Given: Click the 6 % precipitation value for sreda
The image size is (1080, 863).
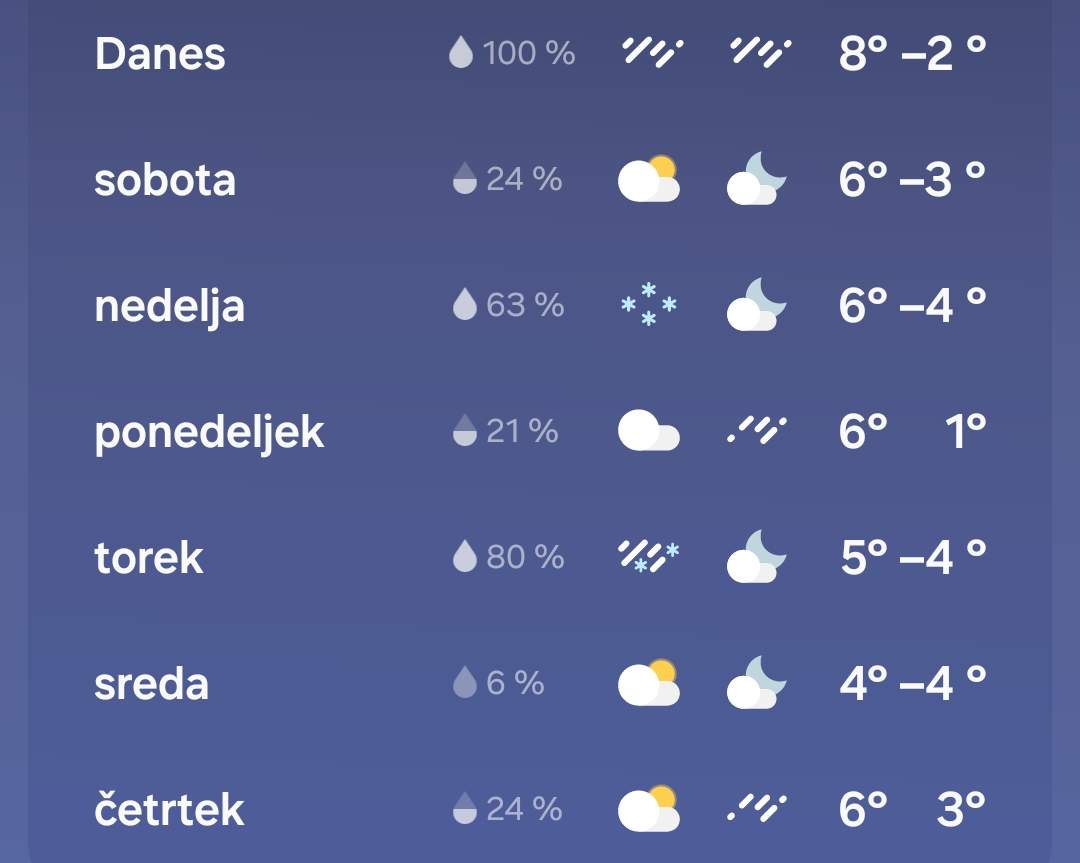Looking at the screenshot, I should click(x=515, y=683).
